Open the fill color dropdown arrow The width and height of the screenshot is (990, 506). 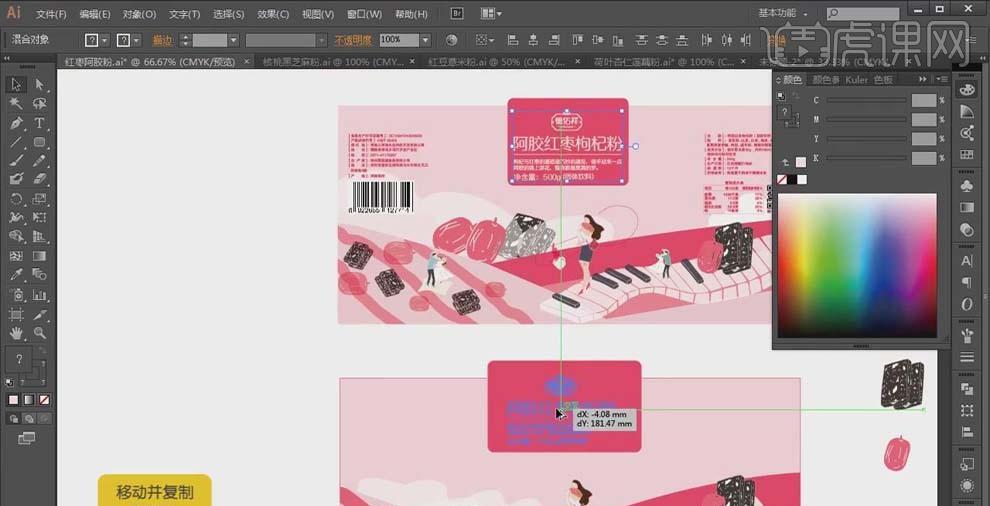click(x=104, y=40)
